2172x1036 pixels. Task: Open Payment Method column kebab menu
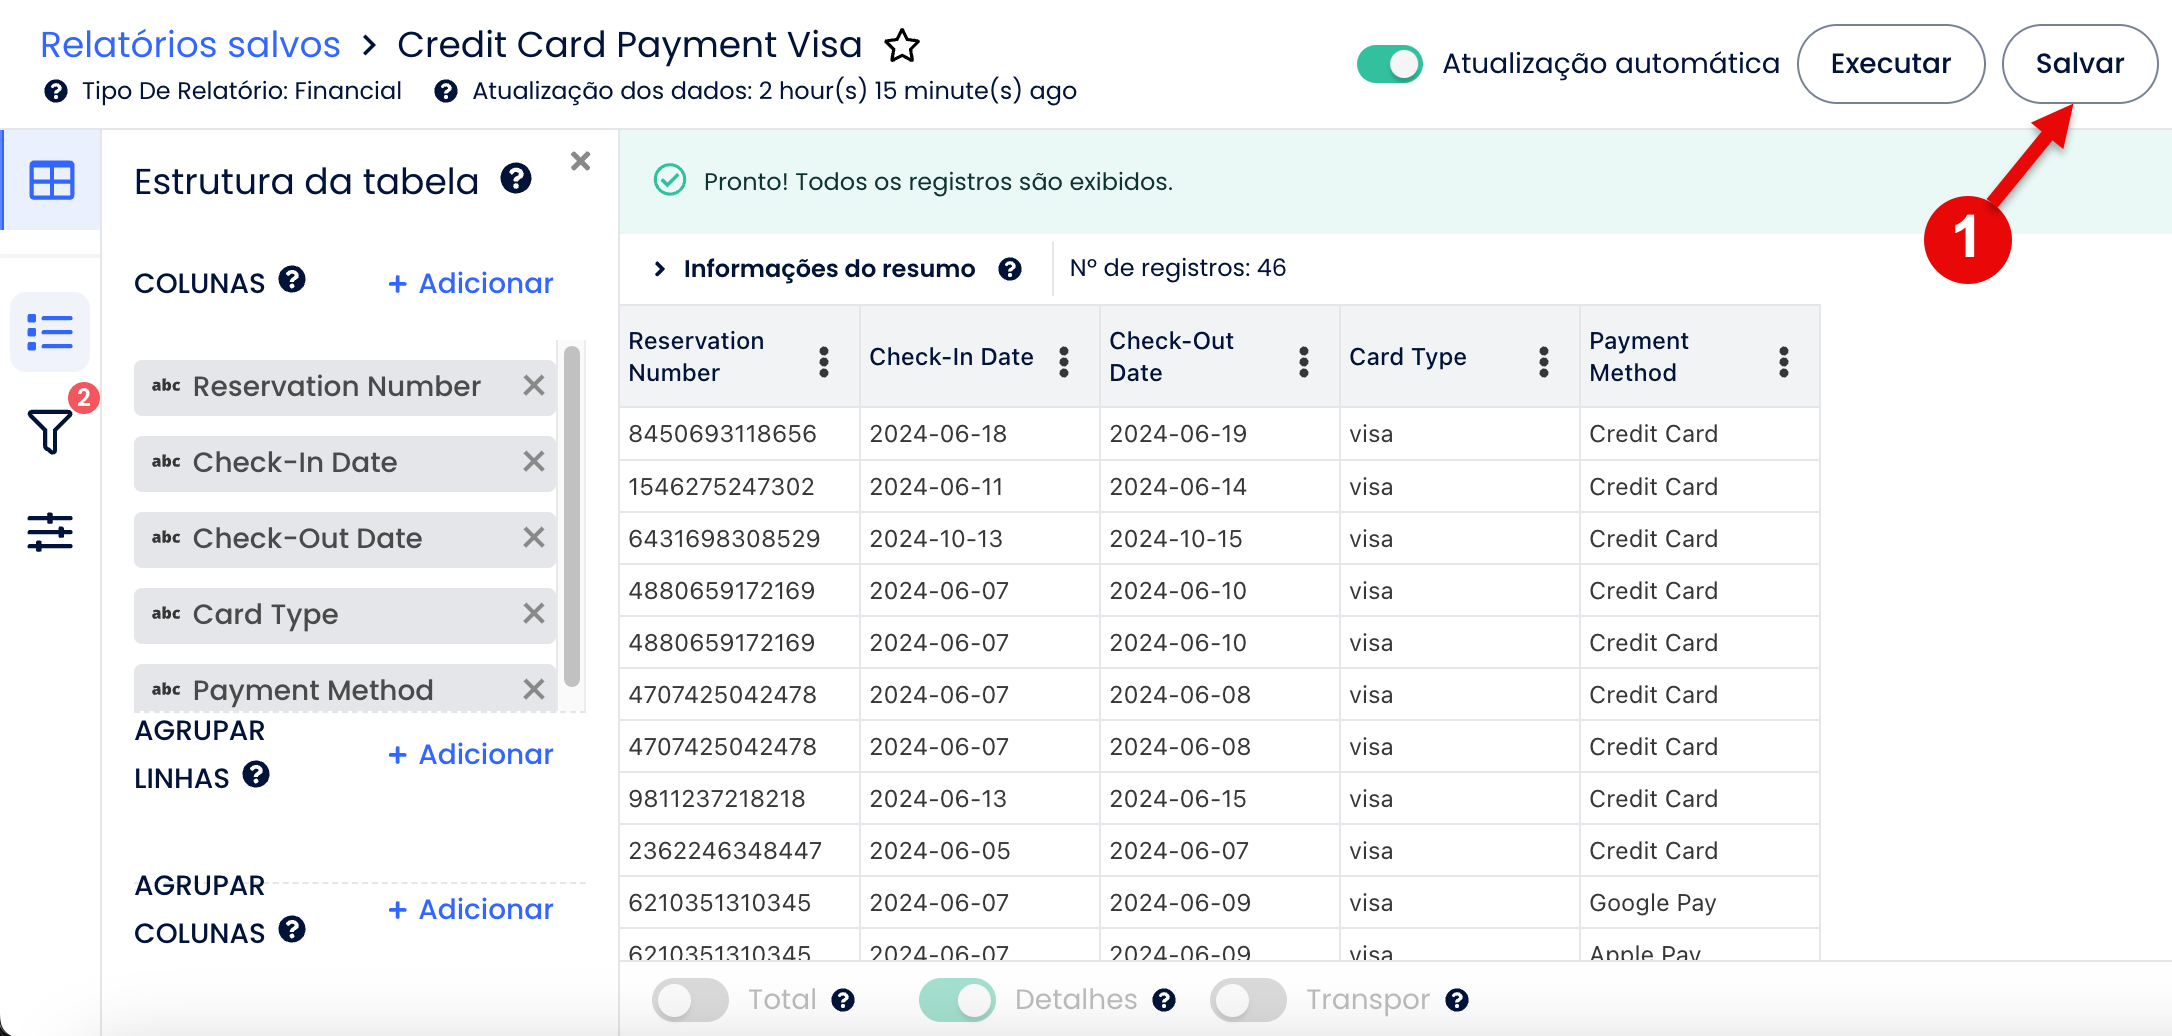click(x=1784, y=362)
